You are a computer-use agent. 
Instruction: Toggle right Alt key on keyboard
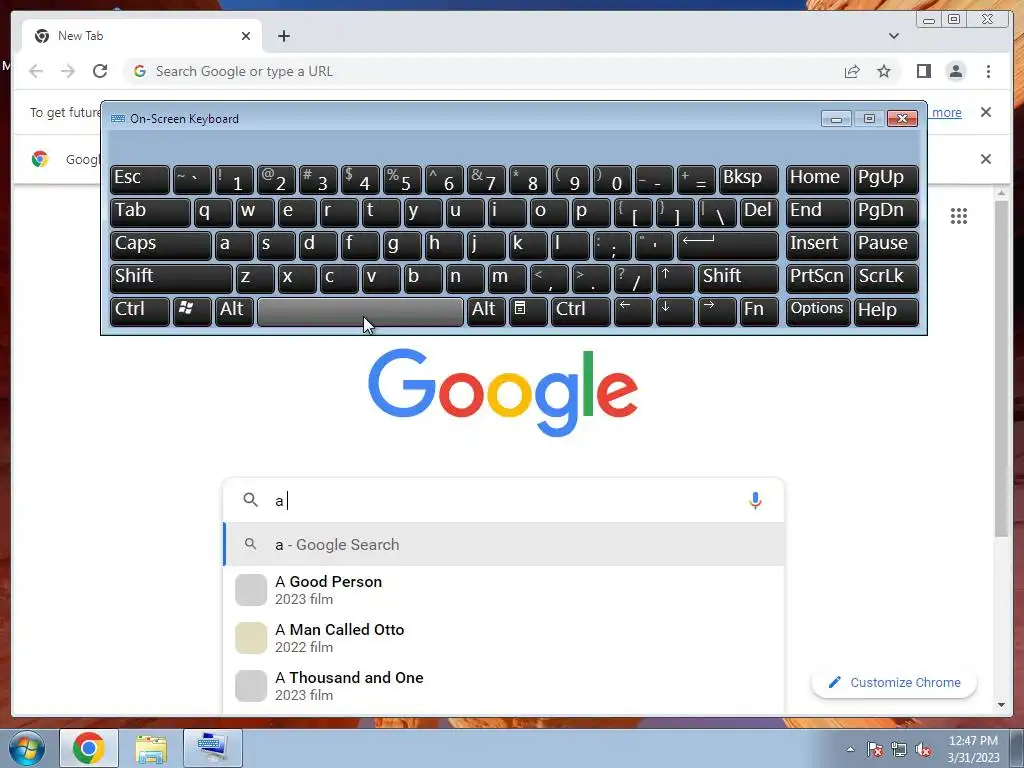486,311
